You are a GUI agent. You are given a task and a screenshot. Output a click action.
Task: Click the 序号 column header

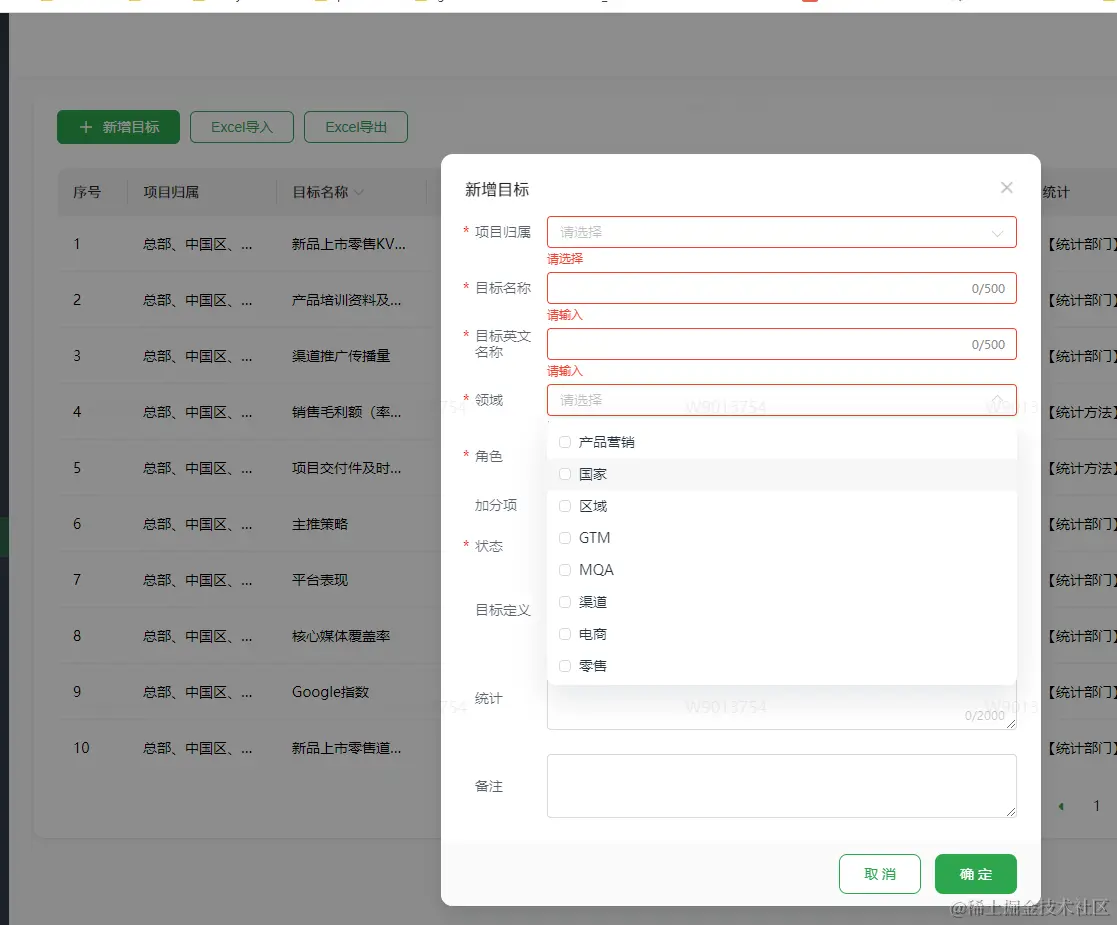(x=87, y=192)
